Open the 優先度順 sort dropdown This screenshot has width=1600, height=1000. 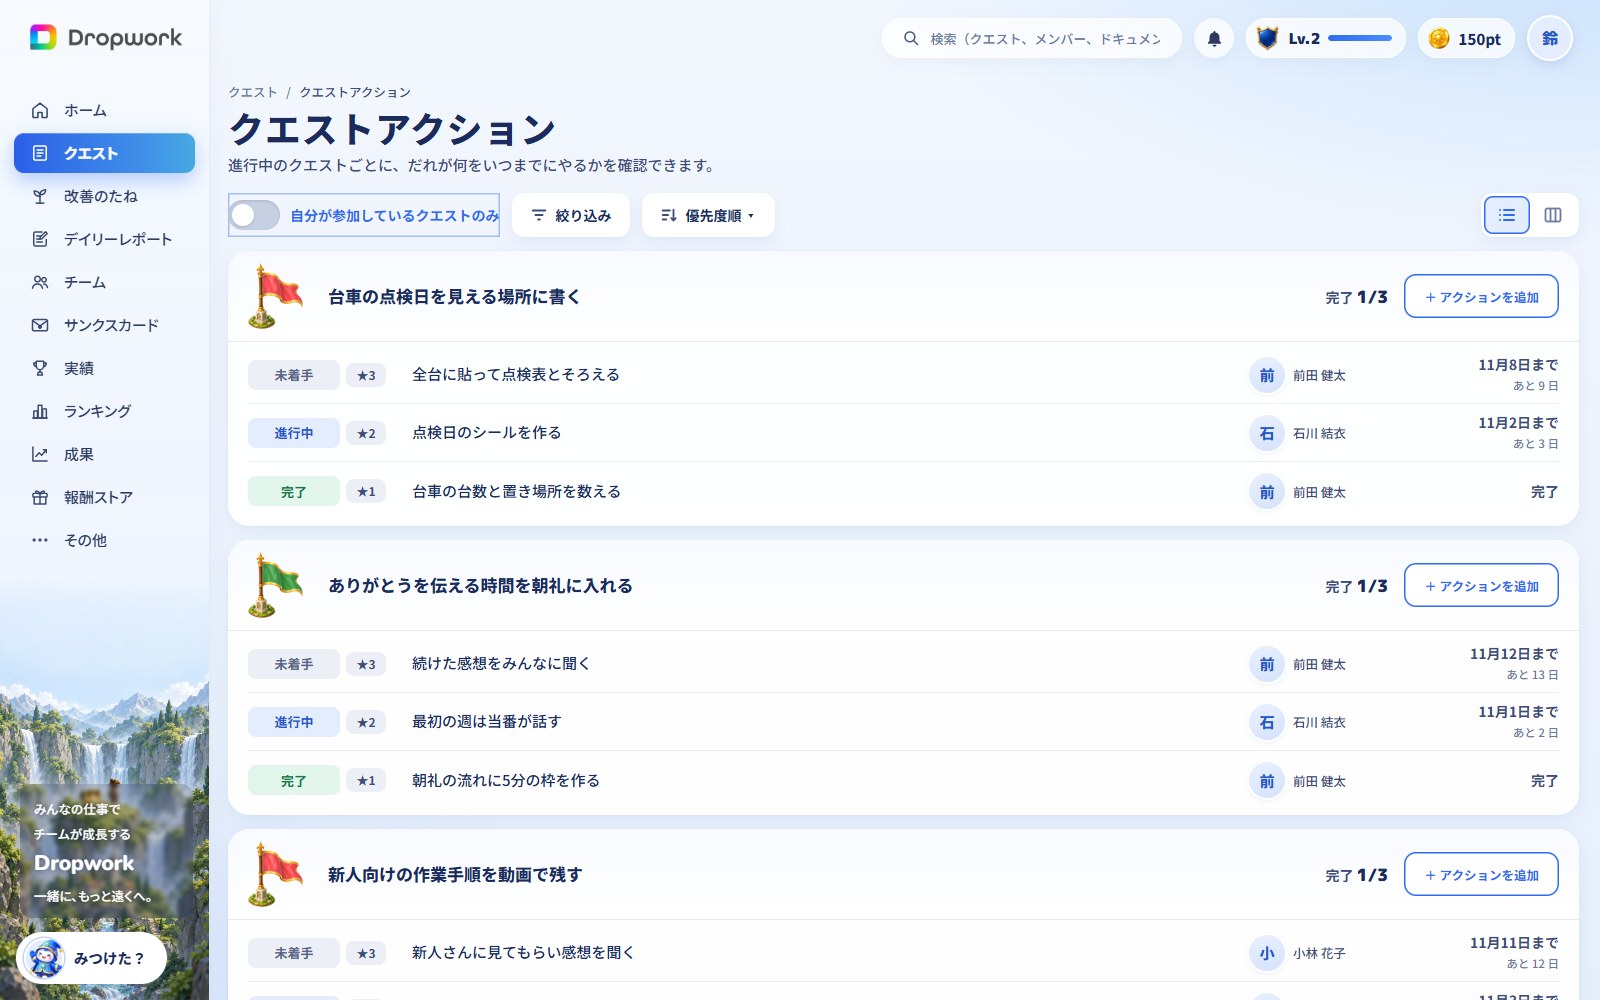[708, 215]
